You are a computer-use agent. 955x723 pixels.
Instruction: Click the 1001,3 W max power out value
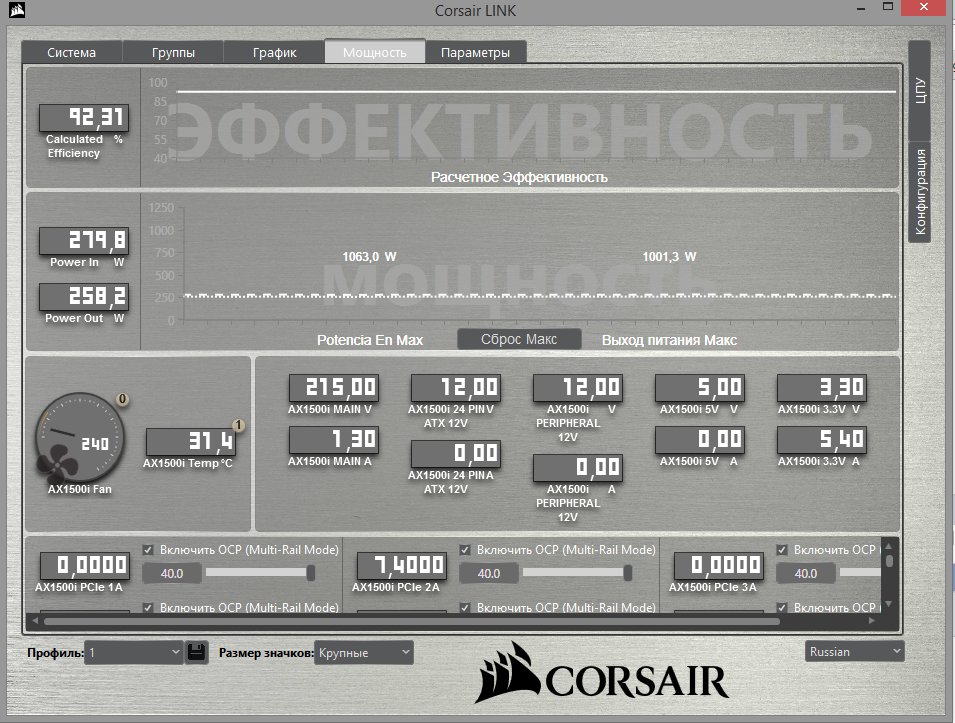point(669,256)
